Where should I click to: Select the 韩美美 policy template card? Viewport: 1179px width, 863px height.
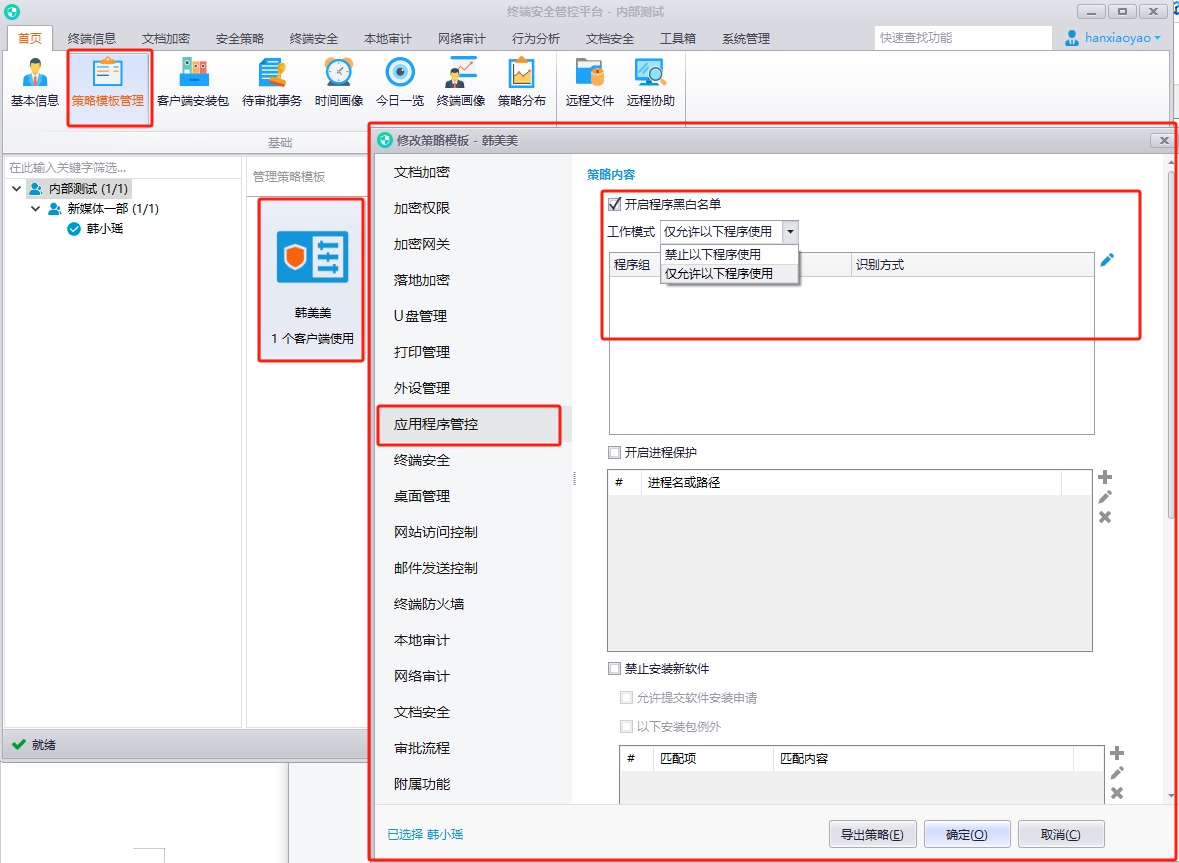[311, 280]
